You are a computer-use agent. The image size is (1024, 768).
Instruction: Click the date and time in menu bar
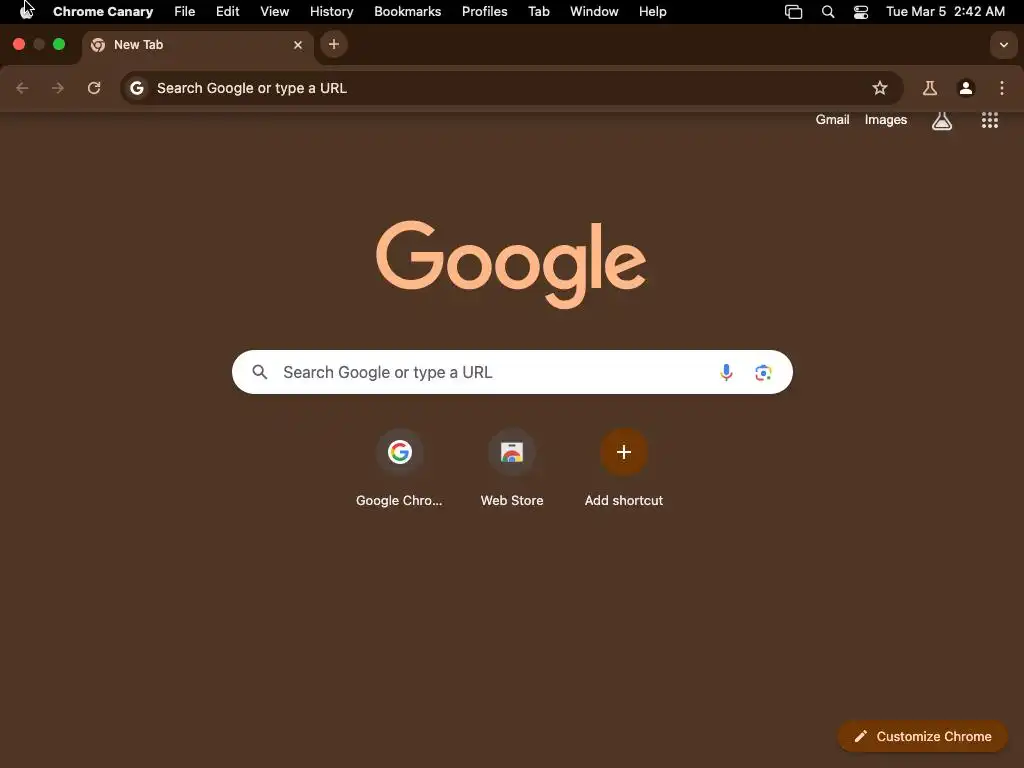point(945,11)
